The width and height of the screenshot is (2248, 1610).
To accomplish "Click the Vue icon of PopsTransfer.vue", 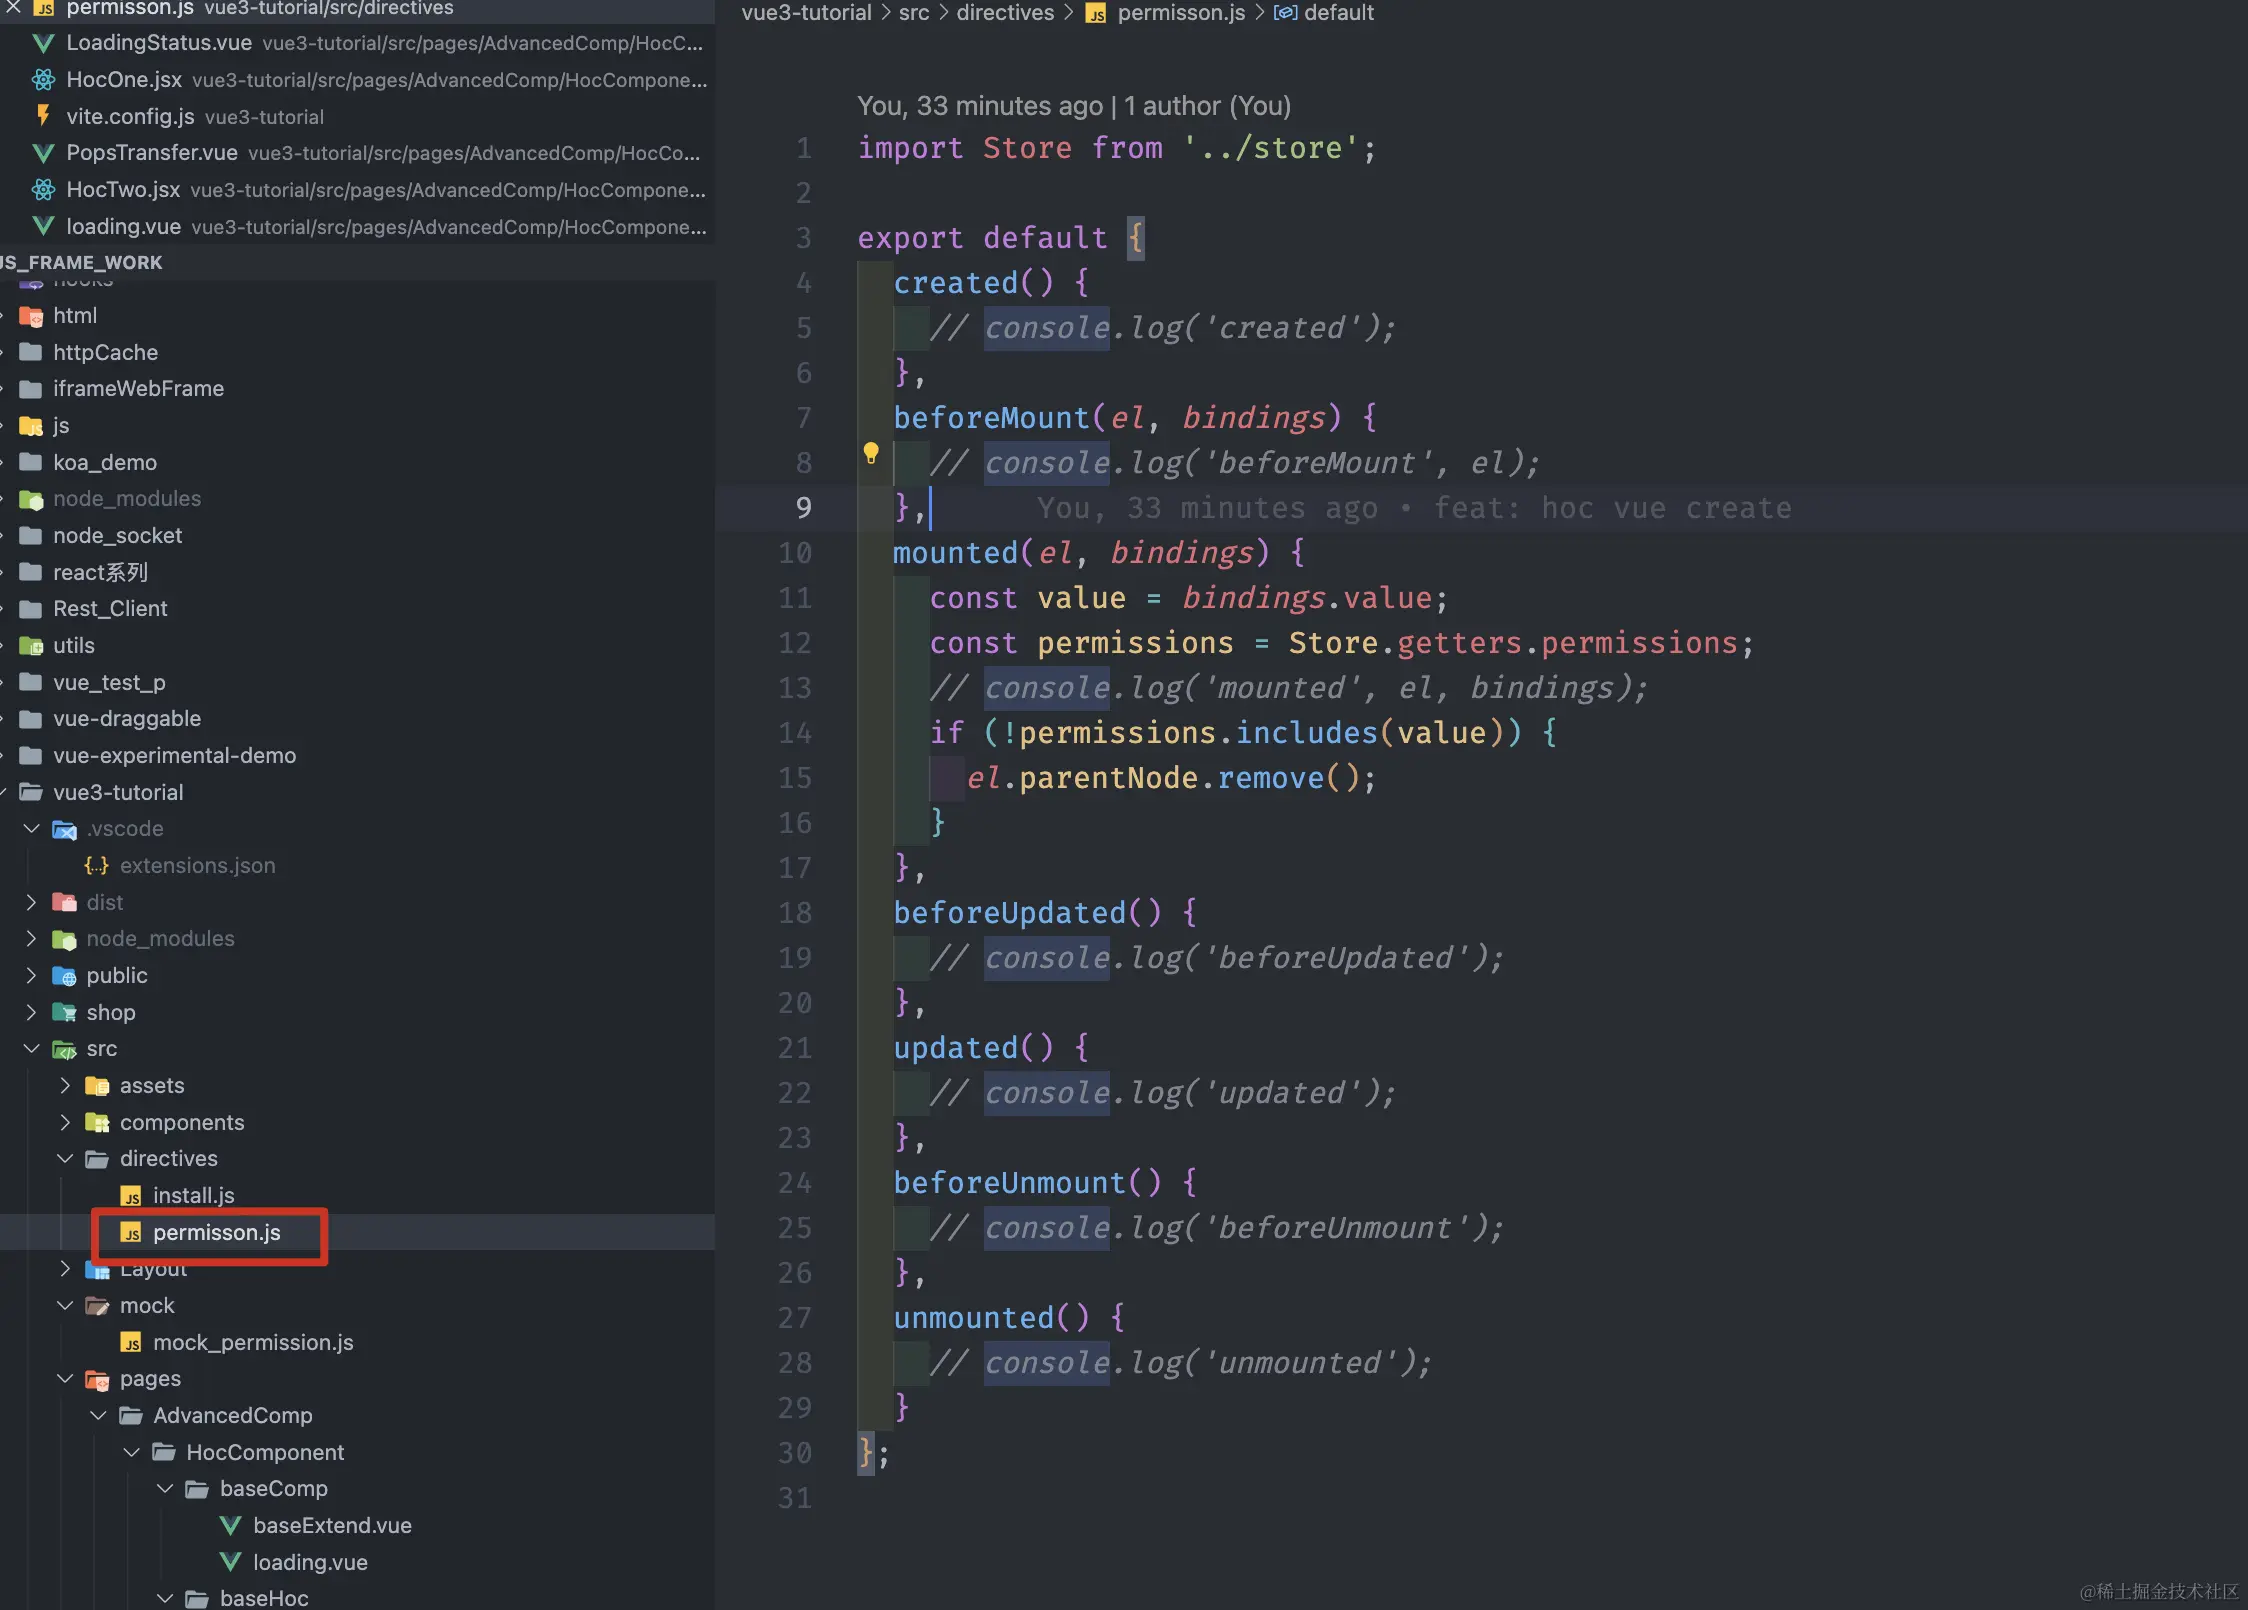I will [x=43, y=153].
